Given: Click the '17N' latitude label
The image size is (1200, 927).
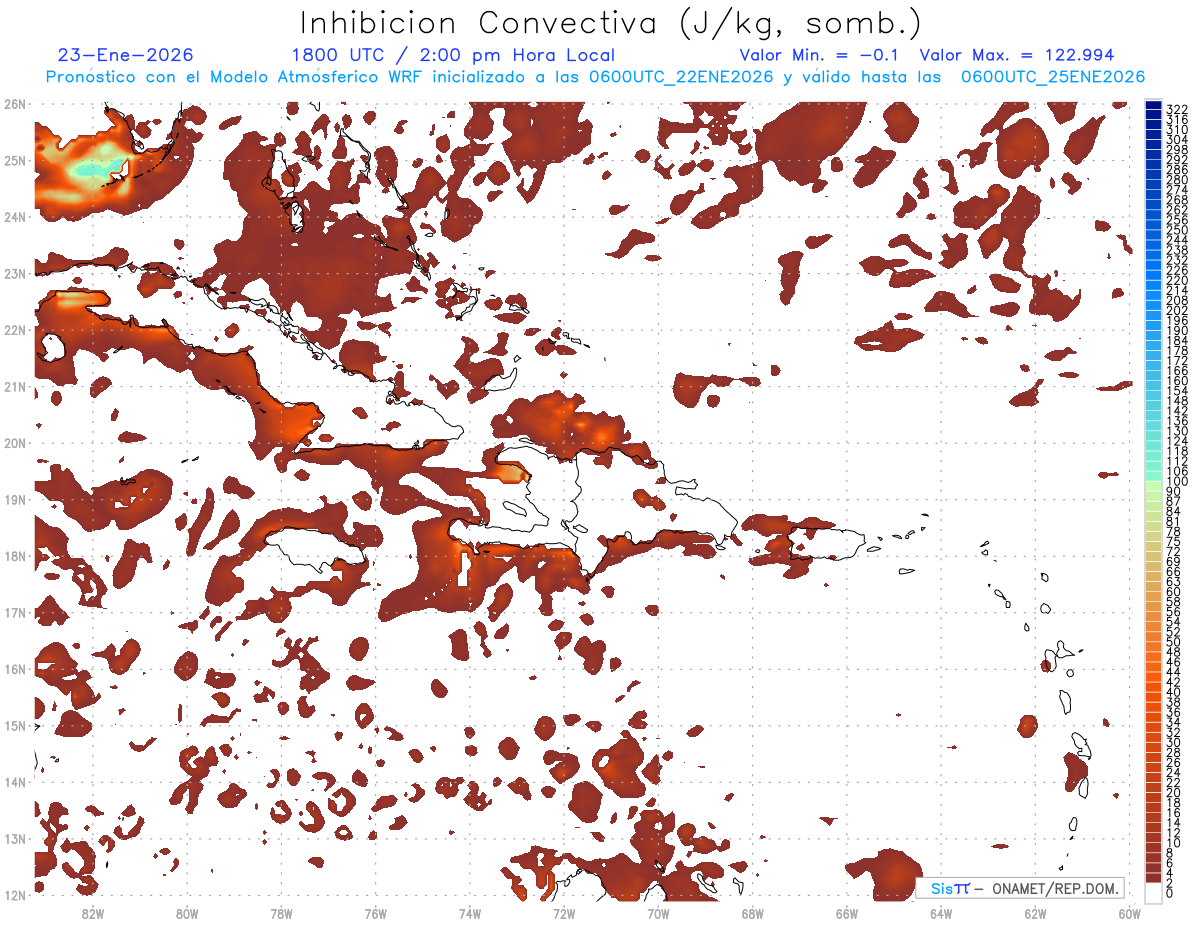Looking at the screenshot, I should pyautogui.click(x=15, y=612).
